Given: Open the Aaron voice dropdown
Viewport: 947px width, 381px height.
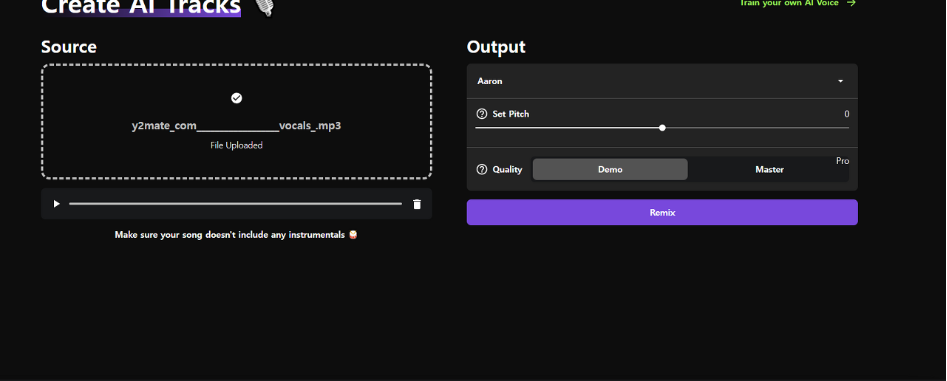Looking at the screenshot, I should coord(662,81).
